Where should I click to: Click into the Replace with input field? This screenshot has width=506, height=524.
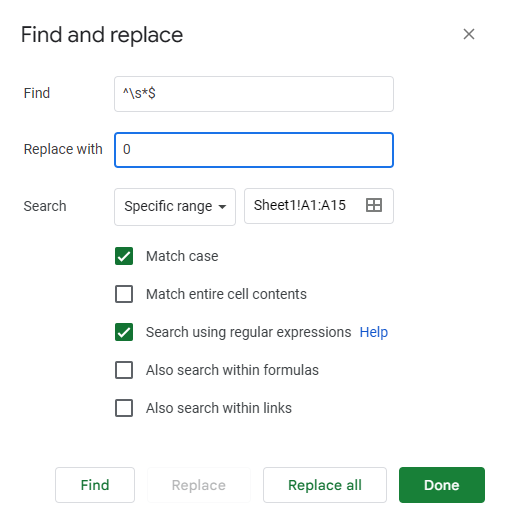tap(254, 150)
